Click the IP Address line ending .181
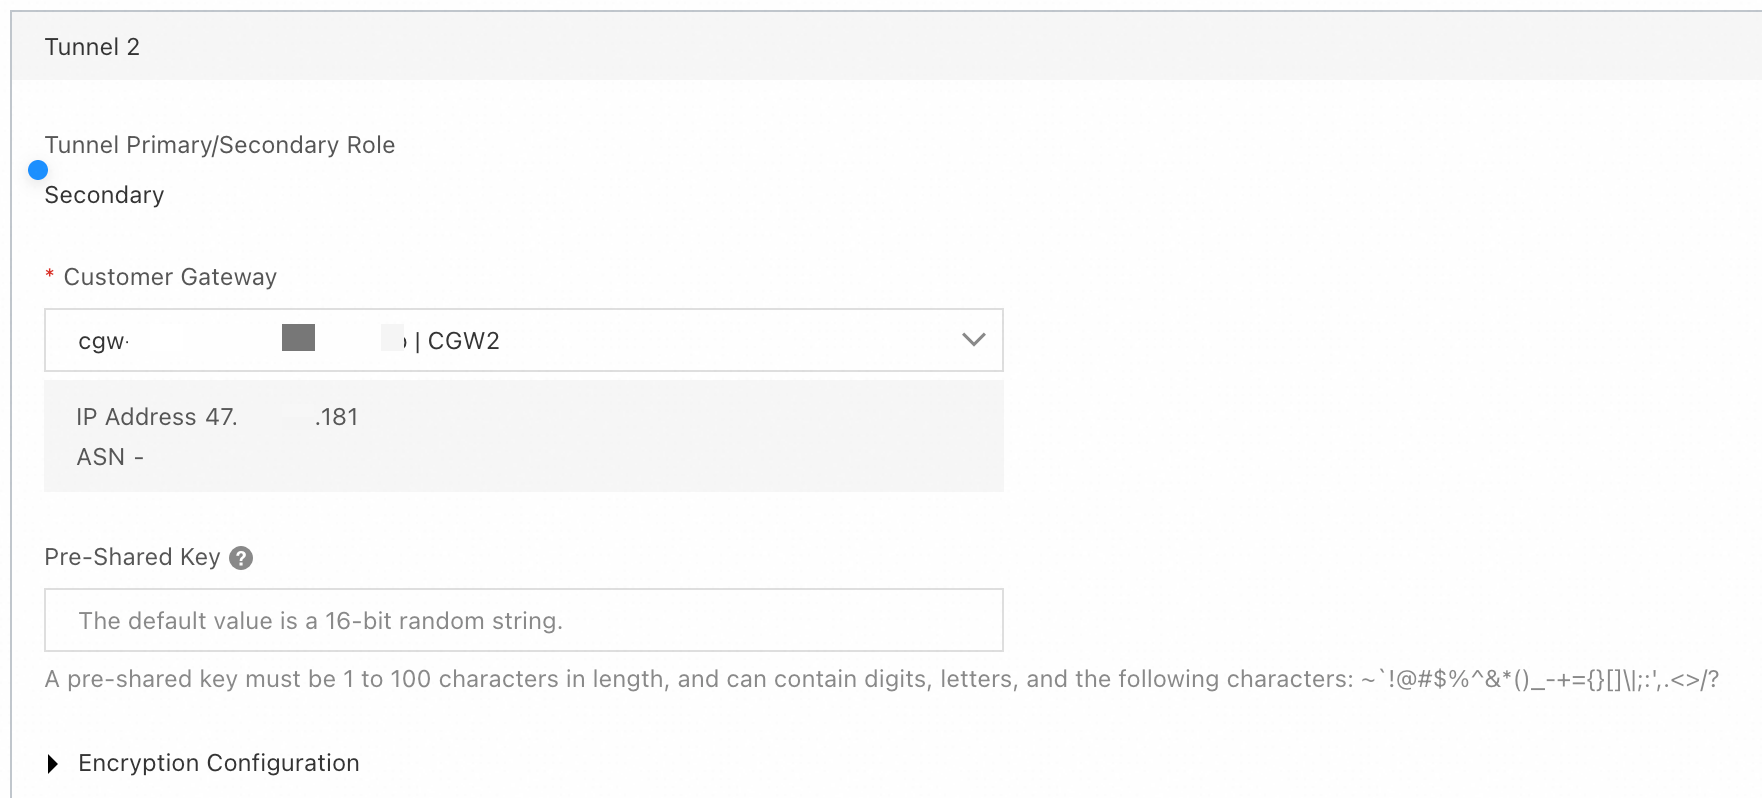The image size is (1762, 798). click(217, 417)
